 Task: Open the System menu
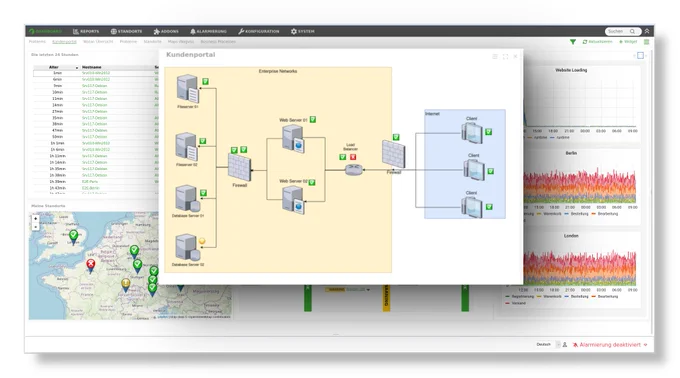pyautogui.click(x=303, y=31)
